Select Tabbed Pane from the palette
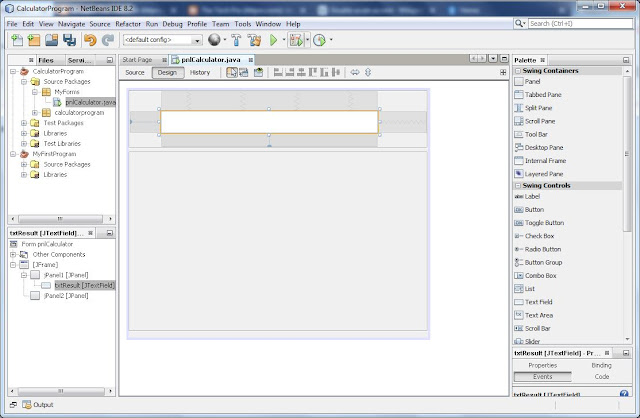 543,95
